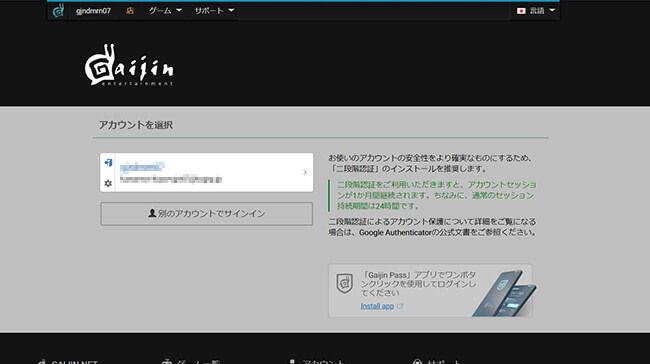
Task: Click the blue account-type icon on the card
Action: point(108,163)
